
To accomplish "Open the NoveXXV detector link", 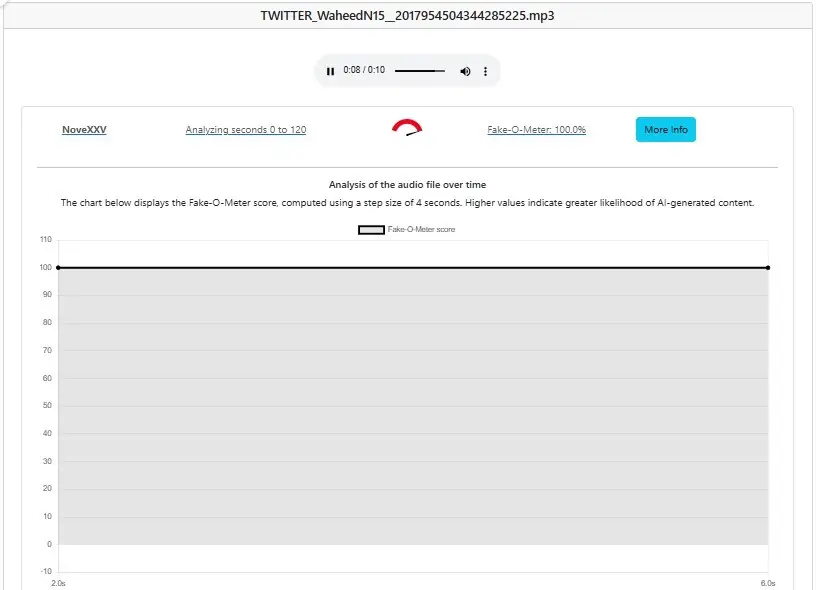I will pyautogui.click(x=84, y=130).
